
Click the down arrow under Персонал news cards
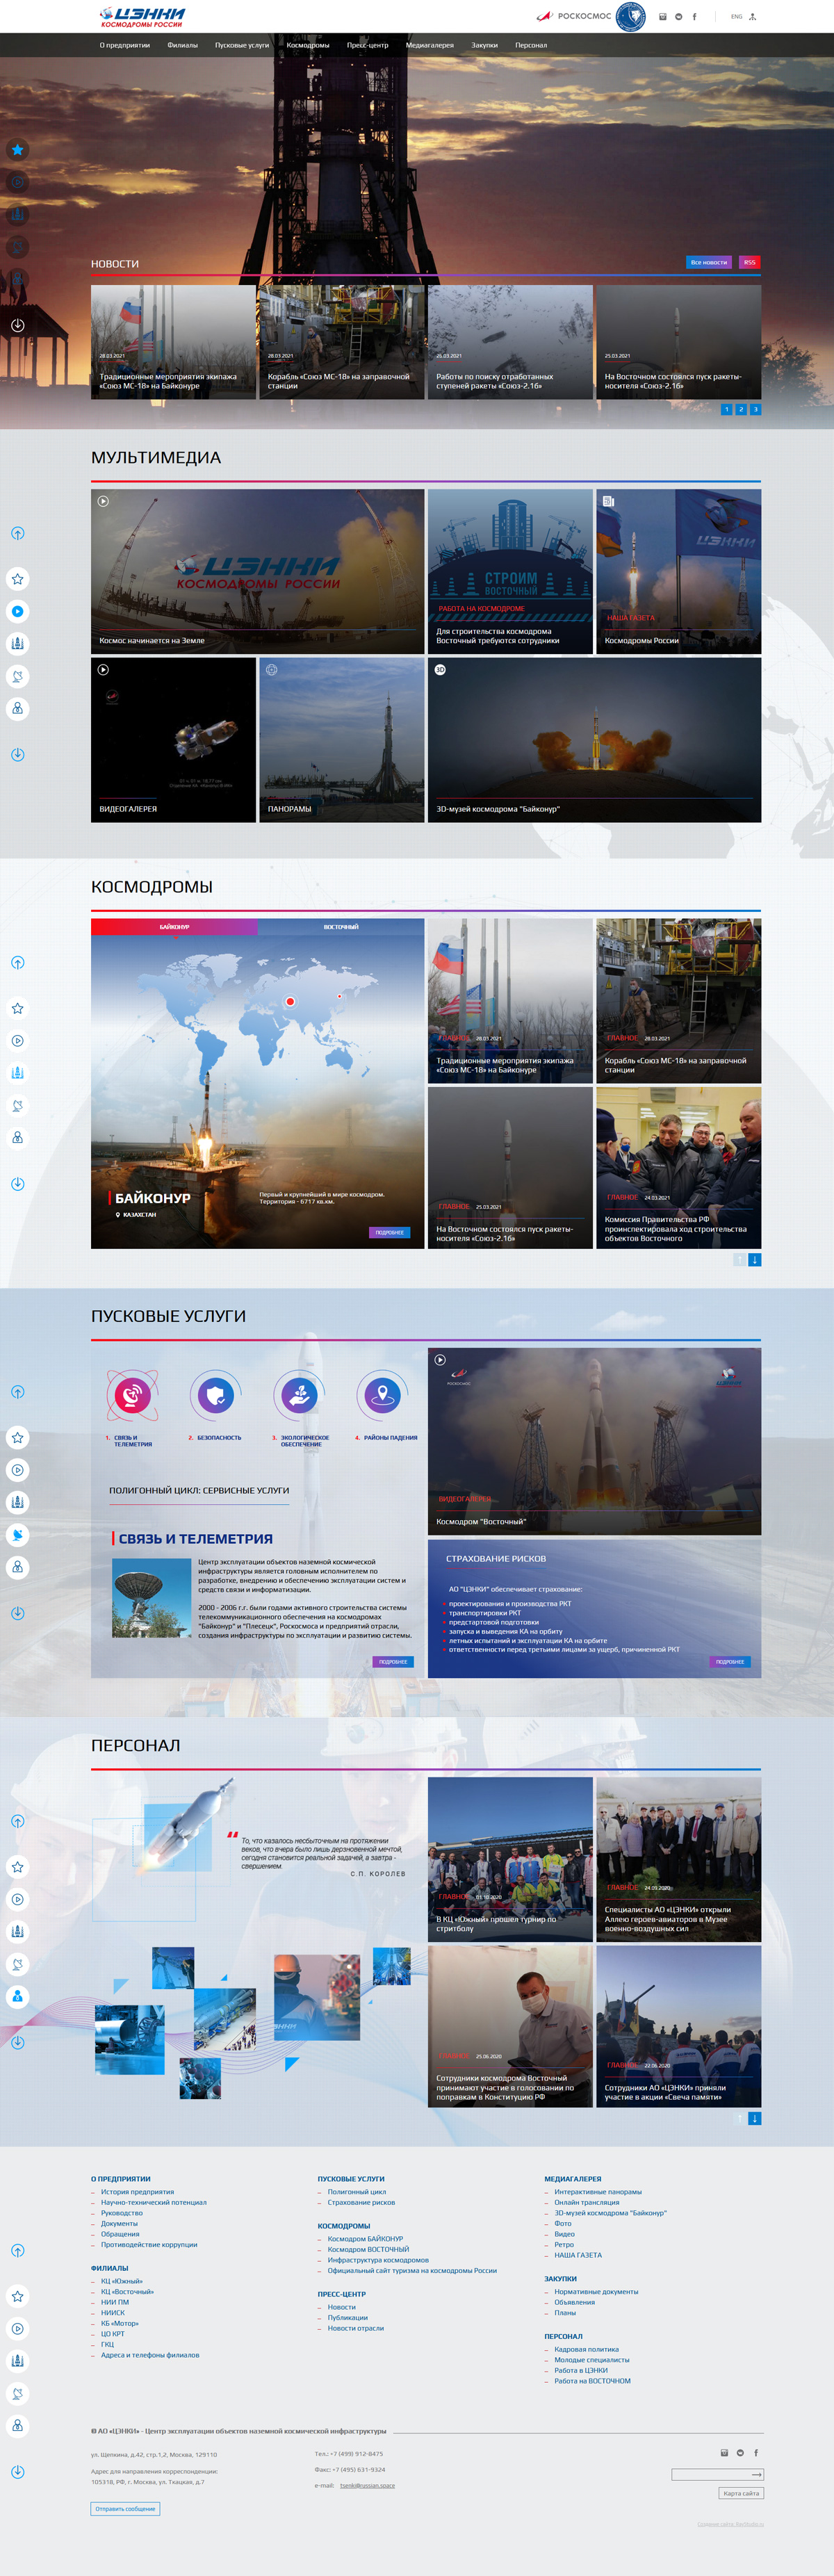755,2119
